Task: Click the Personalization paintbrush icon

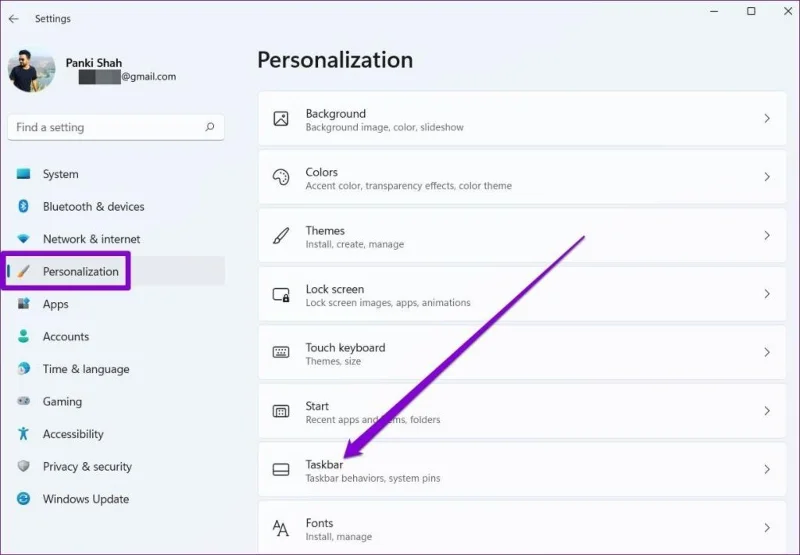Action: (x=23, y=271)
